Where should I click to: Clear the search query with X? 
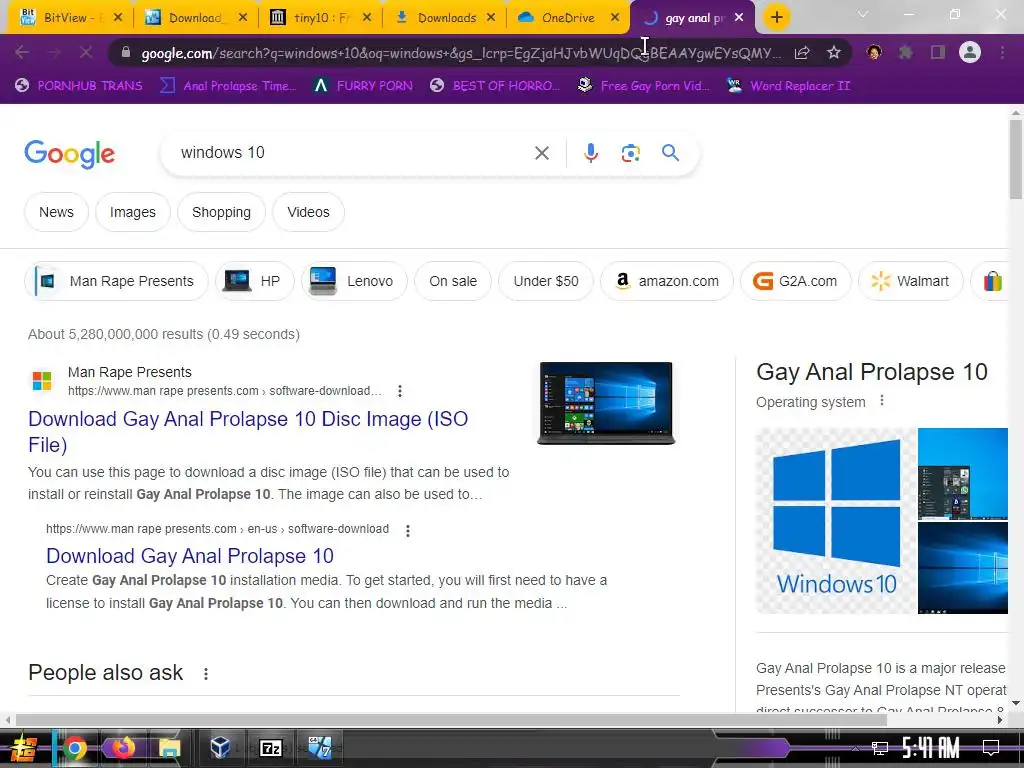coord(541,153)
